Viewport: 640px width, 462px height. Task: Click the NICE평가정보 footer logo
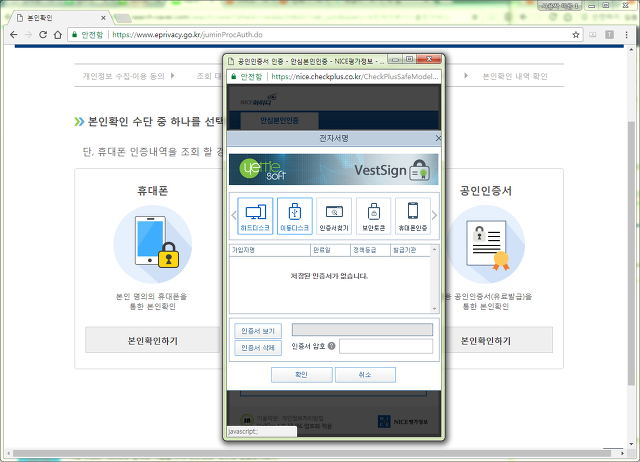point(403,422)
